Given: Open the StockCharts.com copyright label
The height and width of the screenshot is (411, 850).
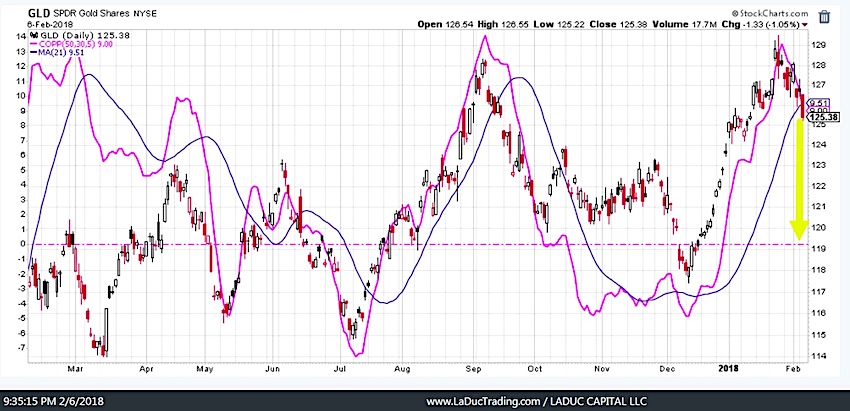Looking at the screenshot, I should pyautogui.click(x=772, y=14).
